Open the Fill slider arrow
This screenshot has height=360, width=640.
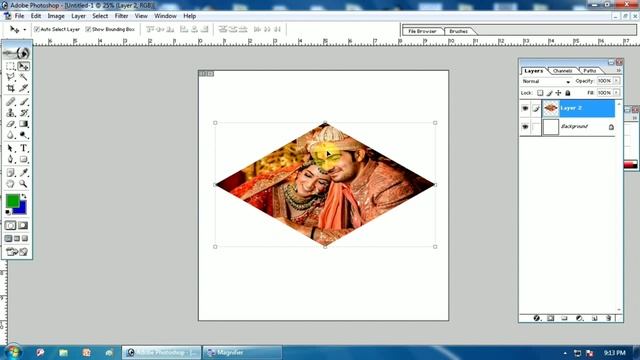[x=616, y=93]
